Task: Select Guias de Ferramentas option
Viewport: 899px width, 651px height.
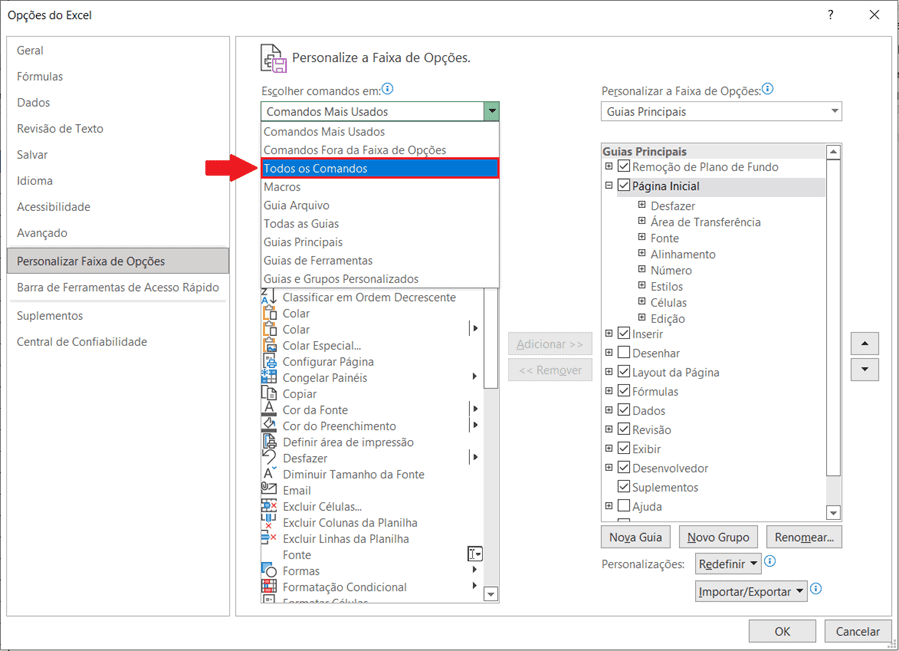Action: tap(380, 260)
